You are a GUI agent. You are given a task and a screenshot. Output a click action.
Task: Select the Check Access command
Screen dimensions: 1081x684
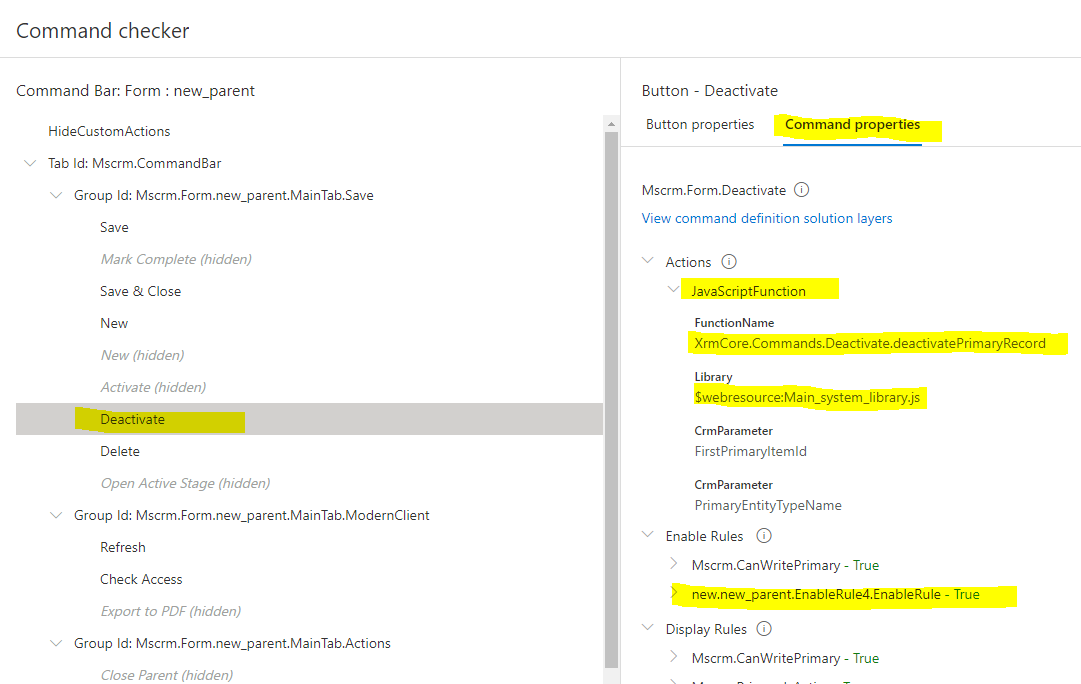141,579
